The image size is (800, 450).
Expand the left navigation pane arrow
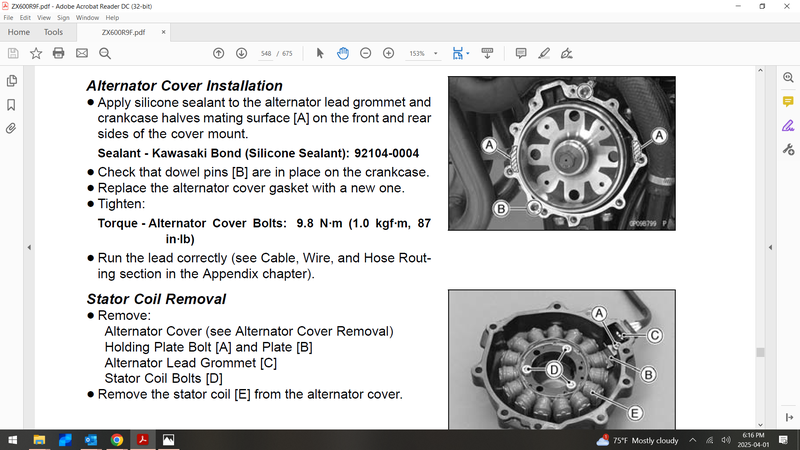pos(29,247)
